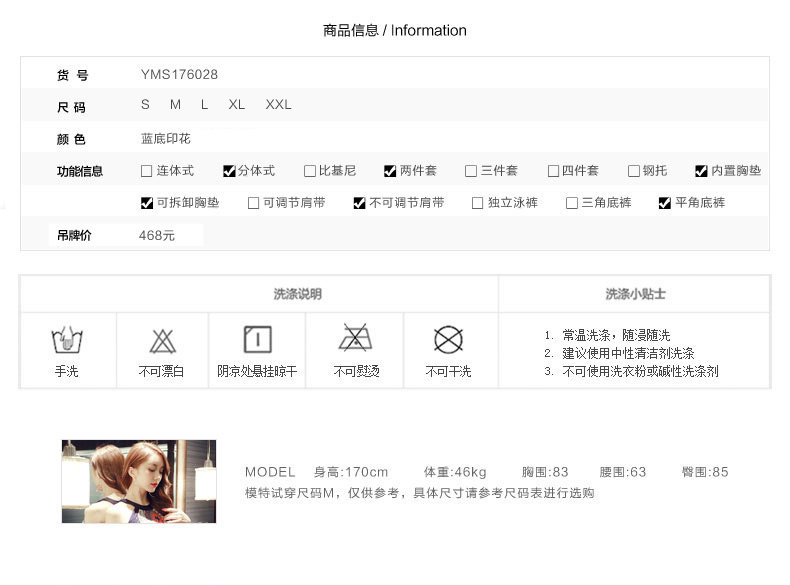Click the 体重:46kg model spec

coord(455,472)
